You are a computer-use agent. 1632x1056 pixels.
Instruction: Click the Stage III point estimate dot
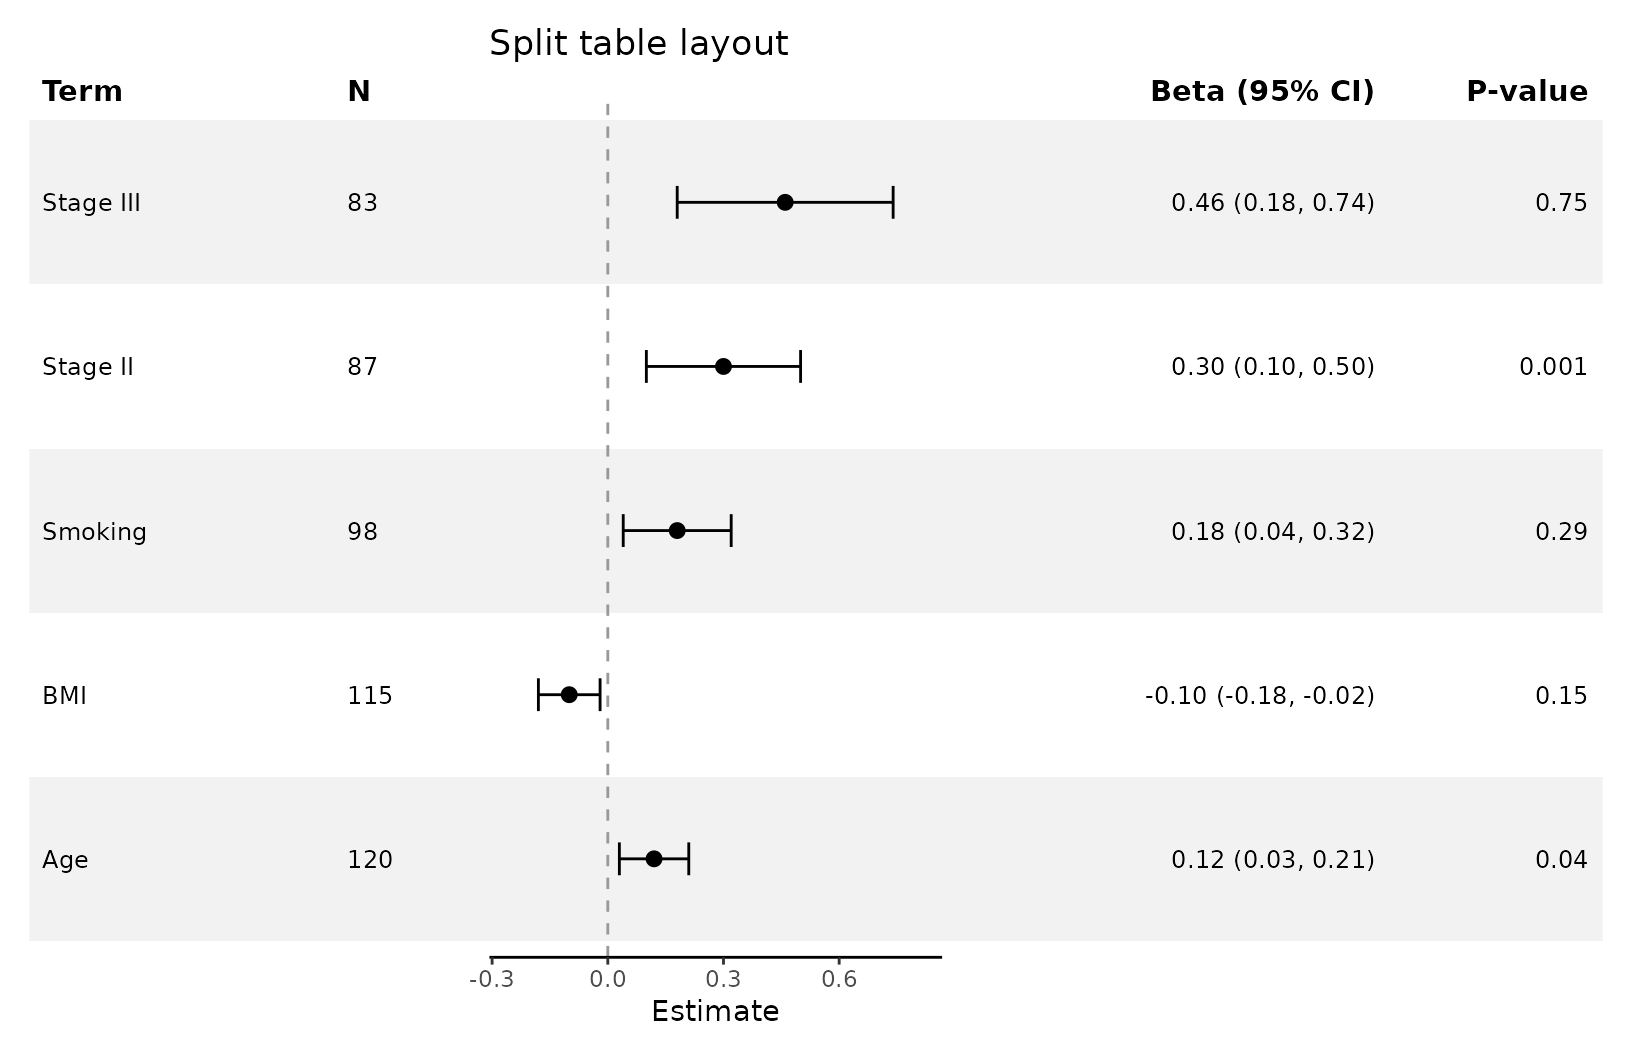point(785,203)
